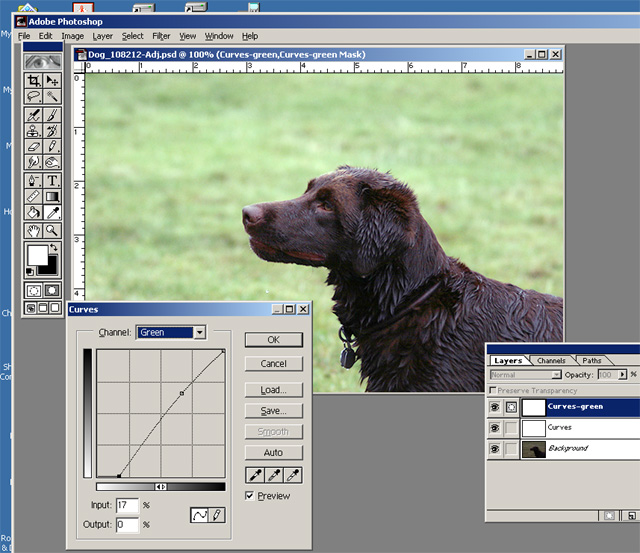Hide the Background layer eye
Screen dimensions: 640x553
point(495,449)
